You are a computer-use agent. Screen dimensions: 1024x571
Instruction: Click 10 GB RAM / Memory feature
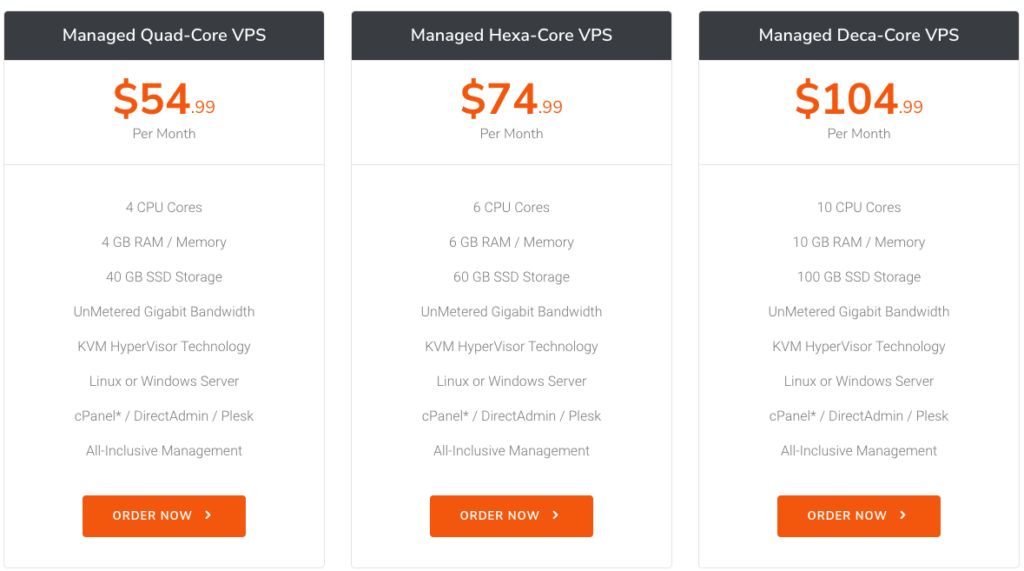859,242
